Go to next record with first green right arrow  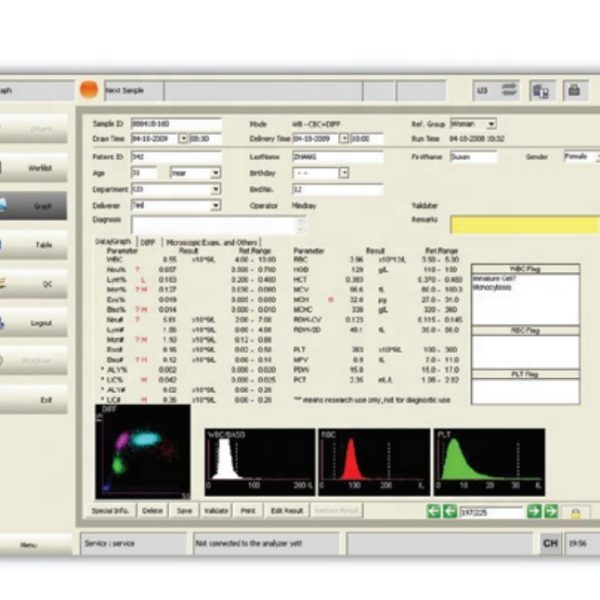534,511
